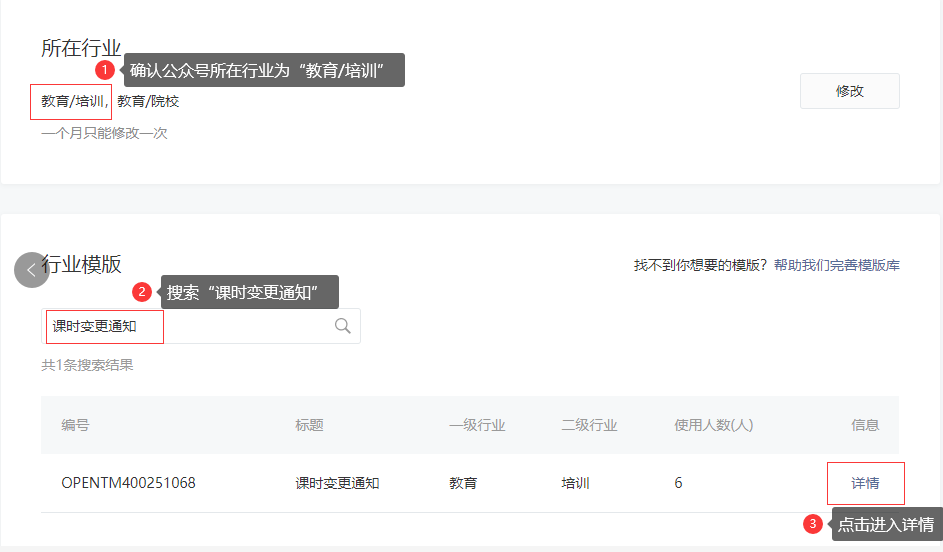943x552 pixels.
Task: Click the gray back arrow circle
Action: pyautogui.click(x=32, y=270)
